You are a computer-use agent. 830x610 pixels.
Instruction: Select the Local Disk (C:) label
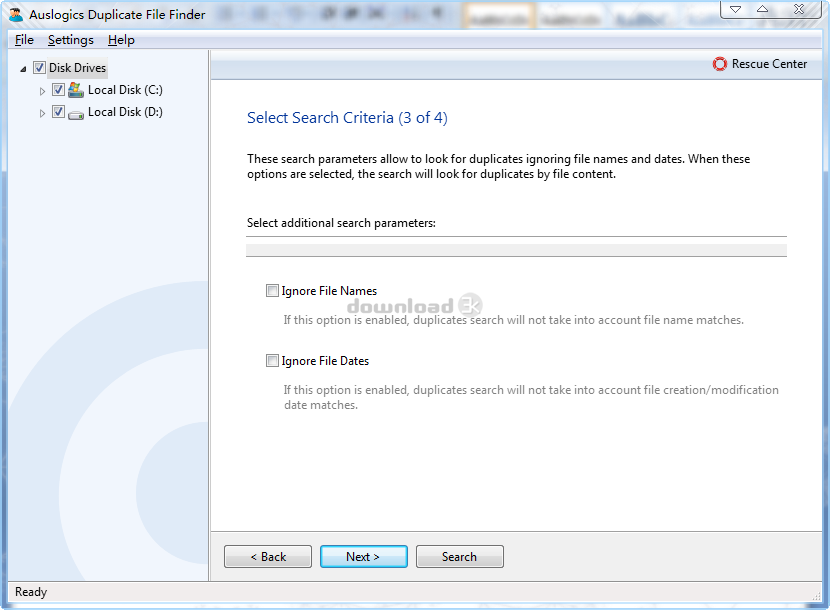click(x=125, y=90)
